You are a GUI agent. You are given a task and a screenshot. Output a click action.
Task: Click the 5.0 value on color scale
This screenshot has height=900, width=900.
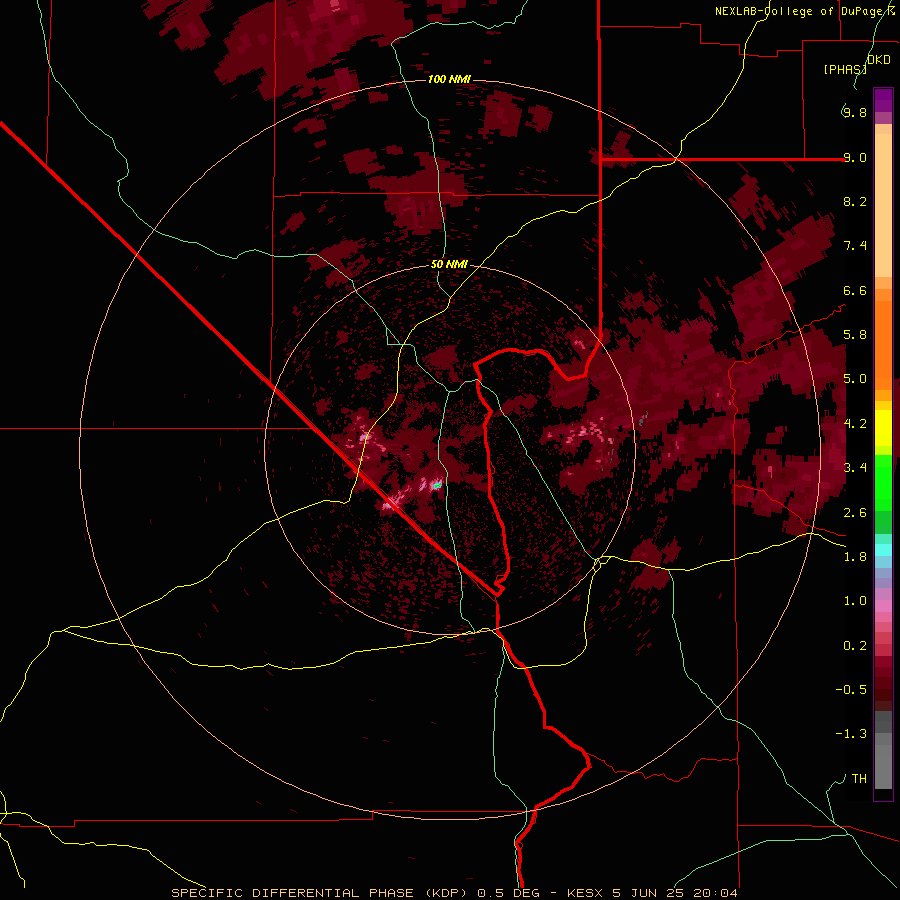tap(855, 379)
